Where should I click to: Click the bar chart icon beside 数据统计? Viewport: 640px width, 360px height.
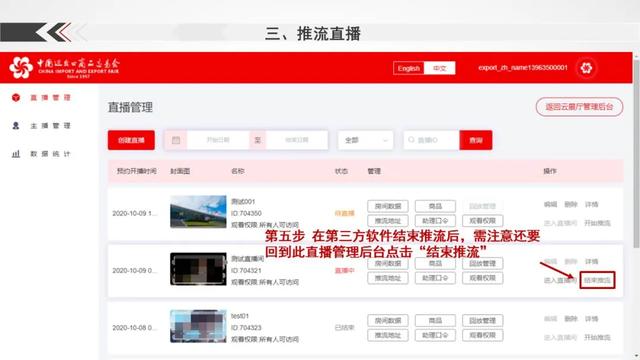(16, 154)
